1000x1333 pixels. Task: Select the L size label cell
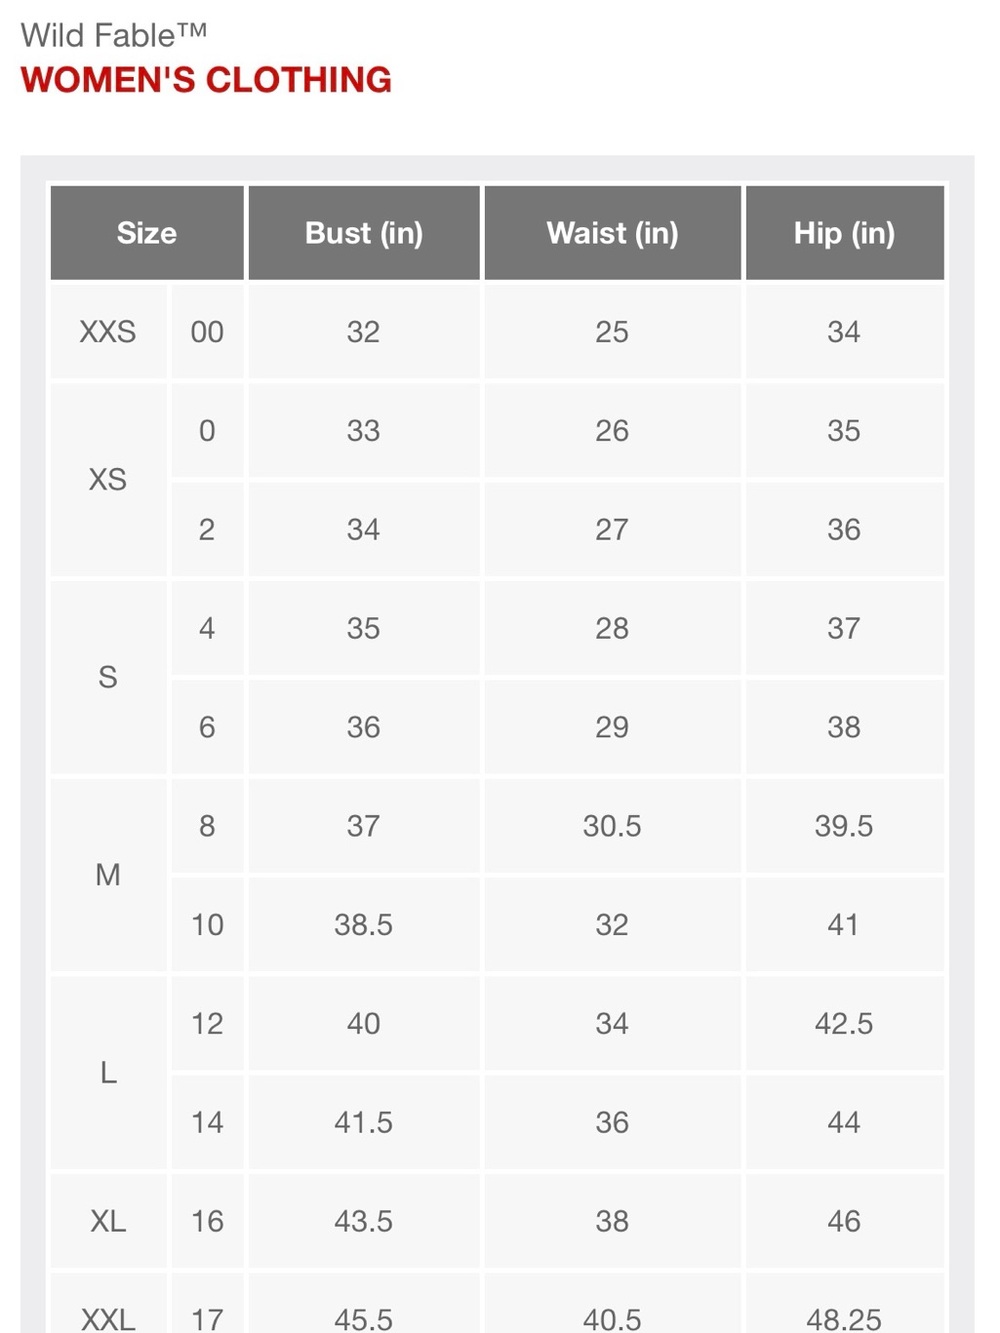click(108, 1073)
